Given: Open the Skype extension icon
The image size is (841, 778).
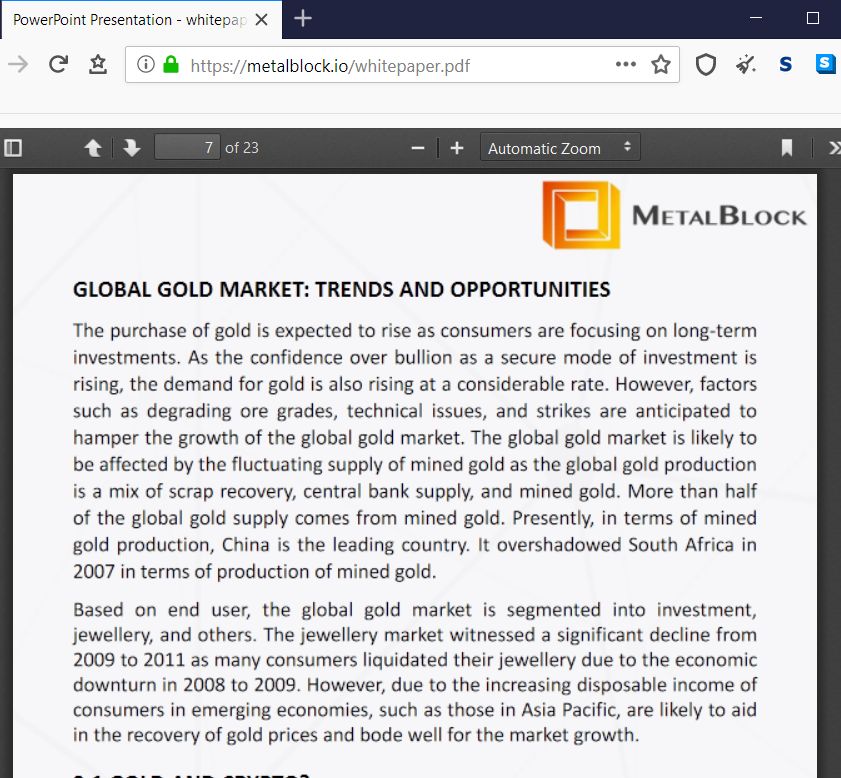Looking at the screenshot, I should [x=825, y=64].
